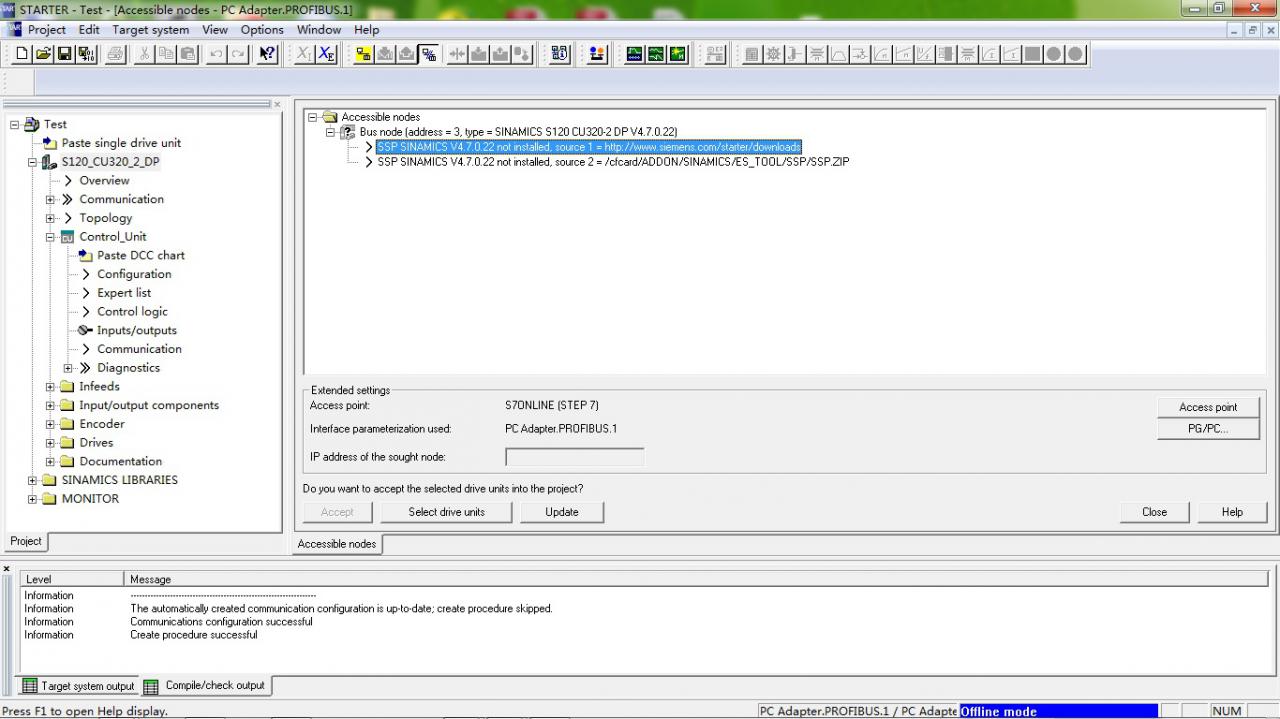Click the Select drive units button
Viewport: 1280px width, 719px height.
[446, 512]
